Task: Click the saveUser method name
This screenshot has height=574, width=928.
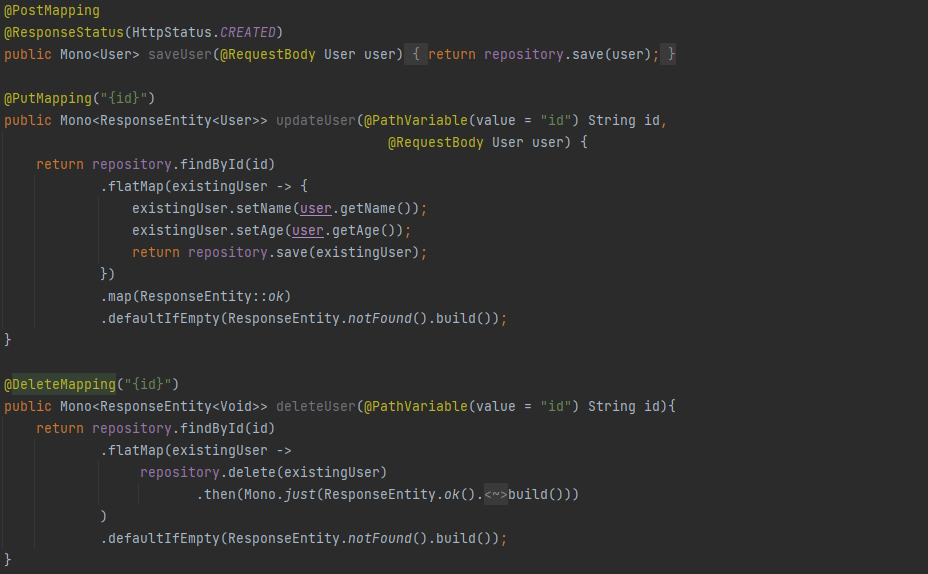Action: click(x=180, y=54)
